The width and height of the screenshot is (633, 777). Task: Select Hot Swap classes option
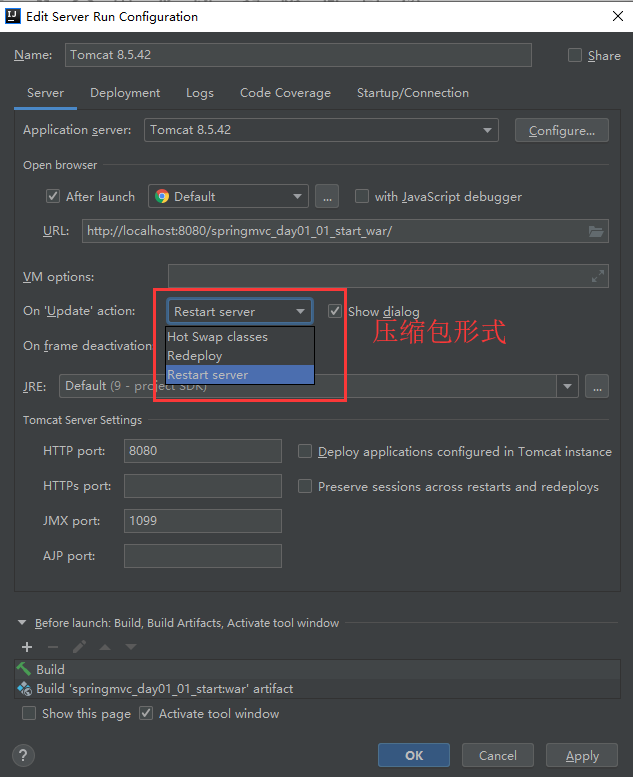click(240, 336)
